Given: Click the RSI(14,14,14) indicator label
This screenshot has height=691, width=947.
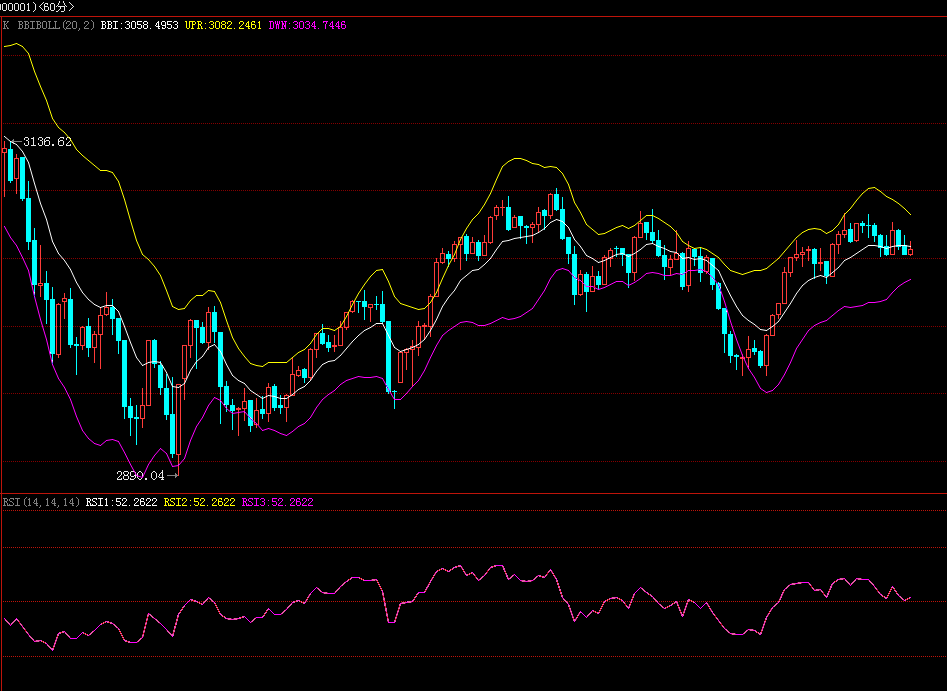Looking at the screenshot, I should coord(41,502).
